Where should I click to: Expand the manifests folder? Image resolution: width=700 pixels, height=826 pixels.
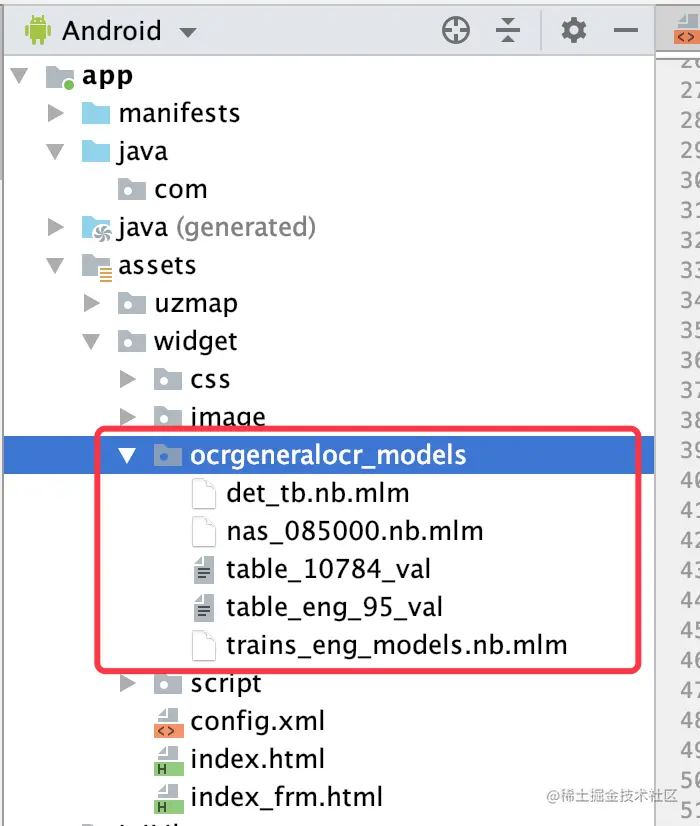[x=56, y=114]
